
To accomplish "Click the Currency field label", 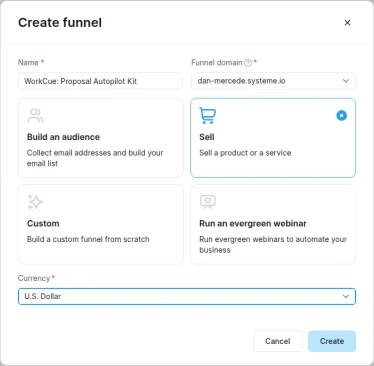I will [34, 278].
